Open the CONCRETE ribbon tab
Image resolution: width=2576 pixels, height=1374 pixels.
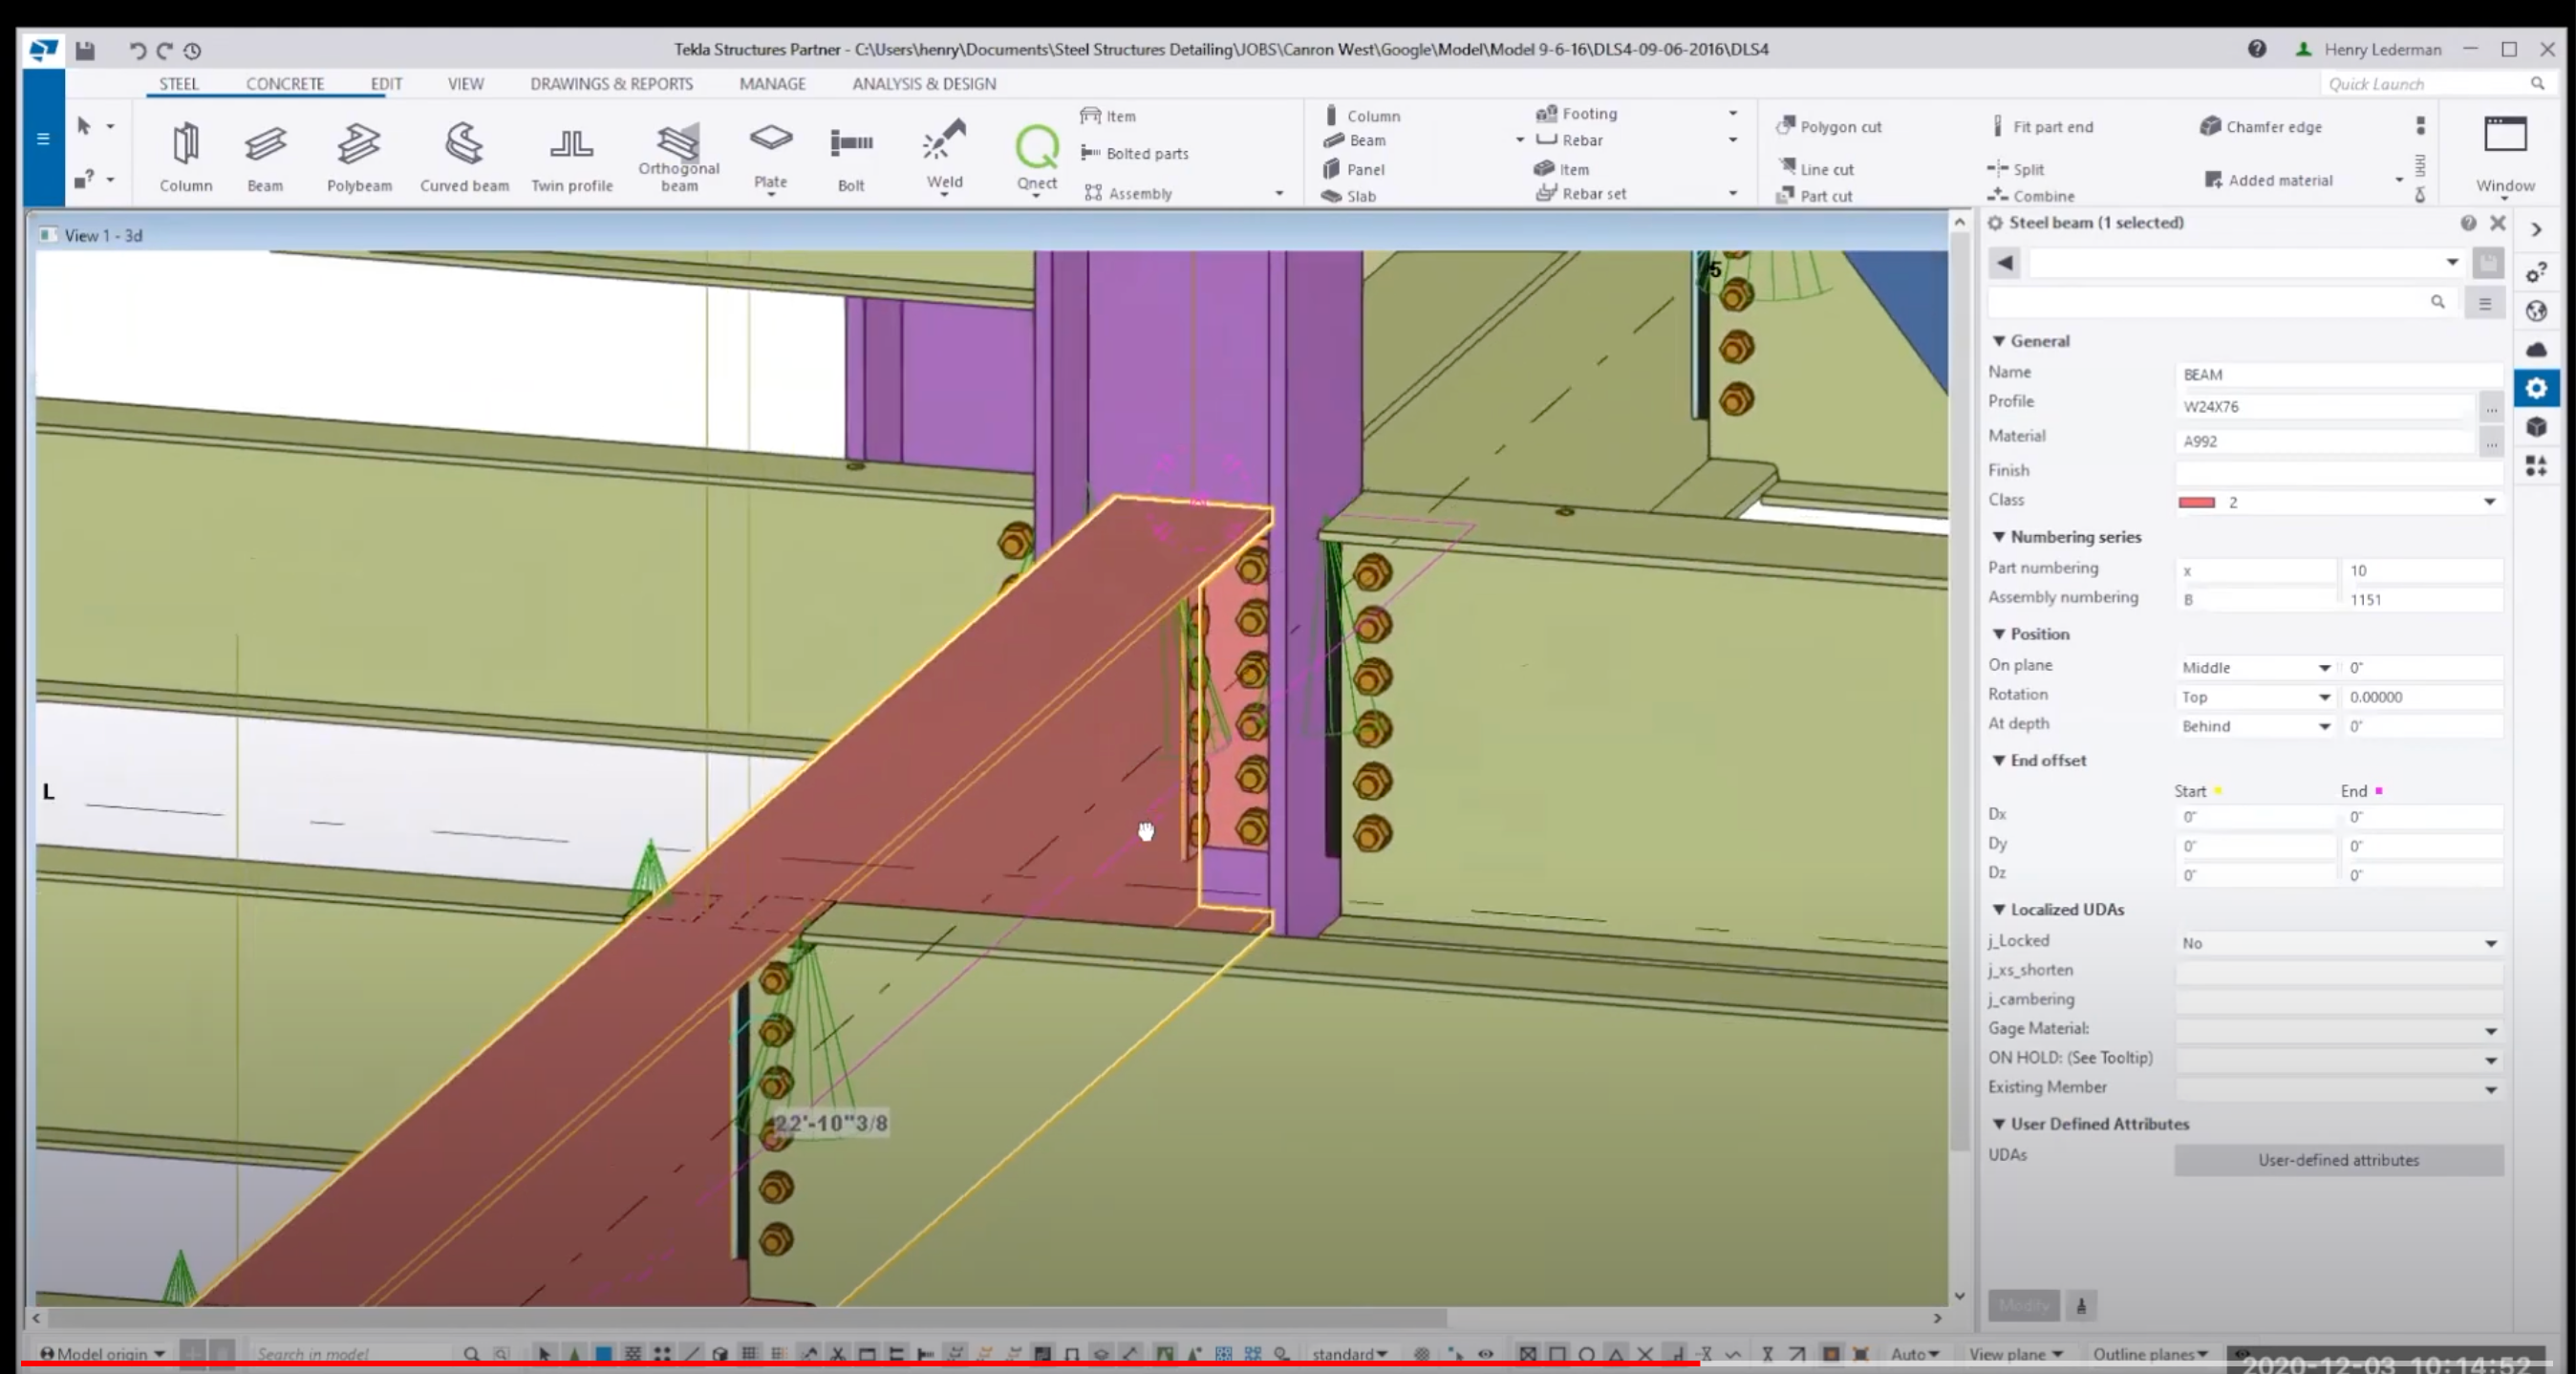coord(285,84)
